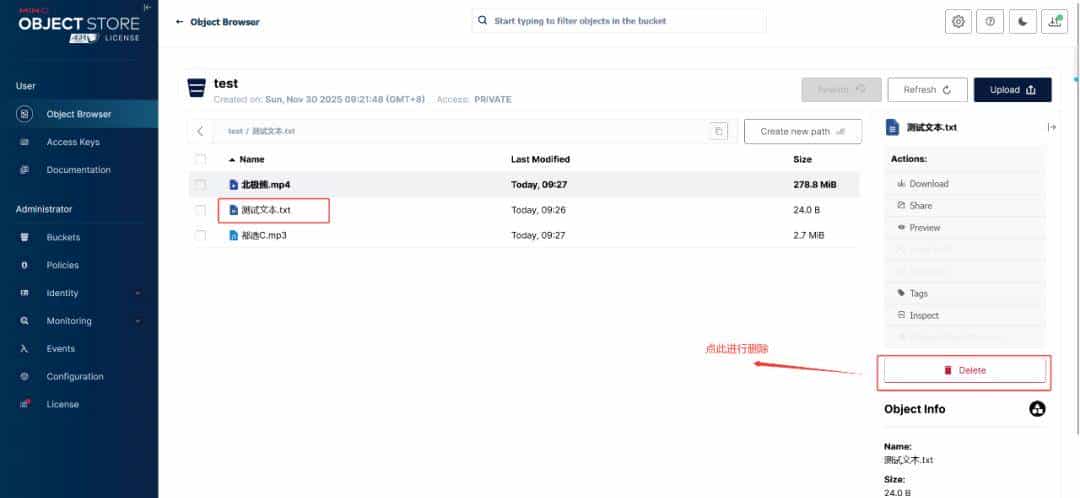Open the downloads/uploads manager icon

pyautogui.click(x=1055, y=21)
